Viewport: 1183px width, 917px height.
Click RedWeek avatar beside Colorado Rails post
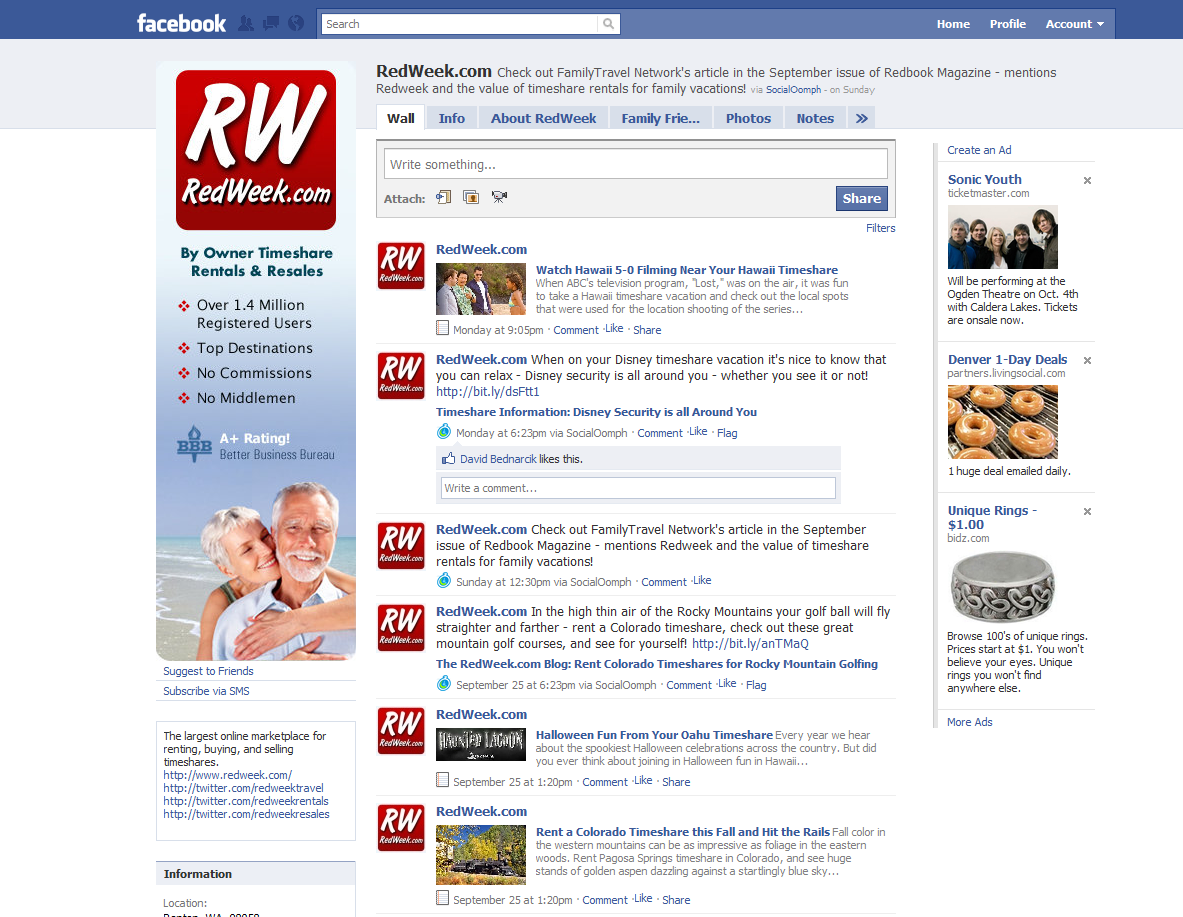pyautogui.click(x=401, y=828)
